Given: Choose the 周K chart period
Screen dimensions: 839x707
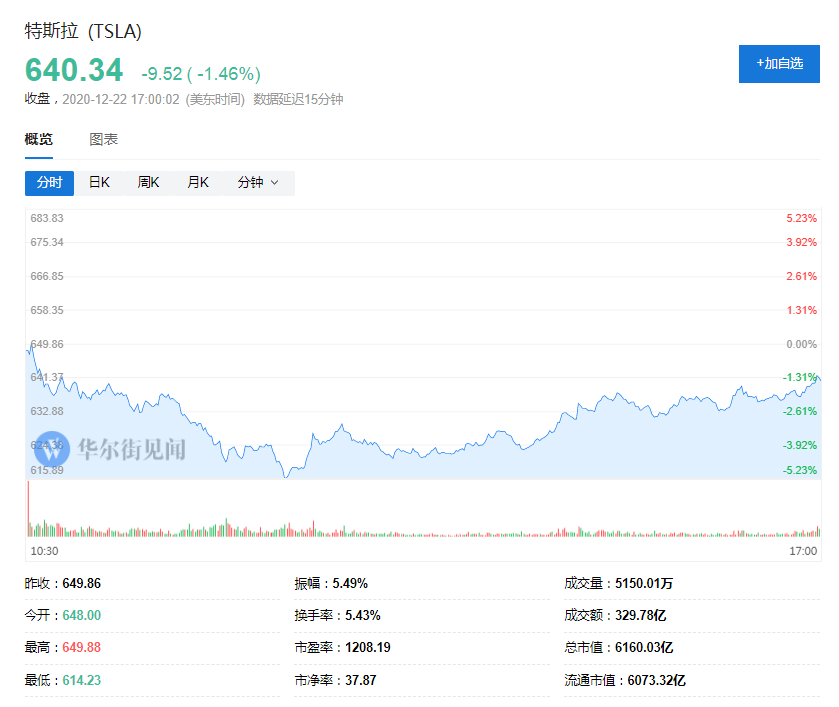Looking at the screenshot, I should click(x=149, y=182).
